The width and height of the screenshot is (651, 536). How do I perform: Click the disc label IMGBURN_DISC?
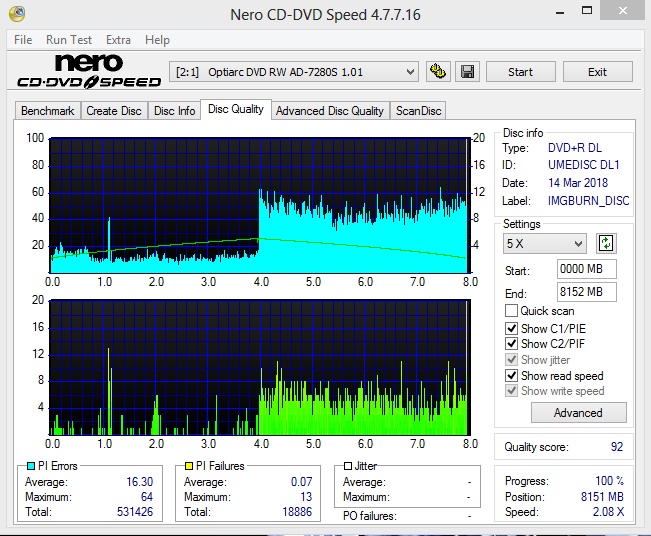click(x=588, y=201)
